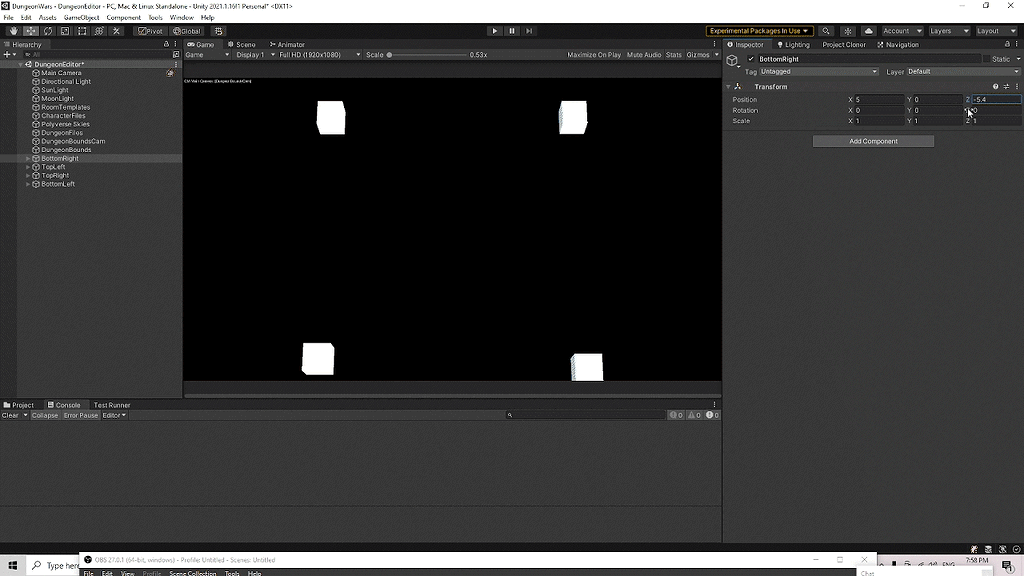
Task: Open the Transform component context menu icon
Action: (1016, 87)
